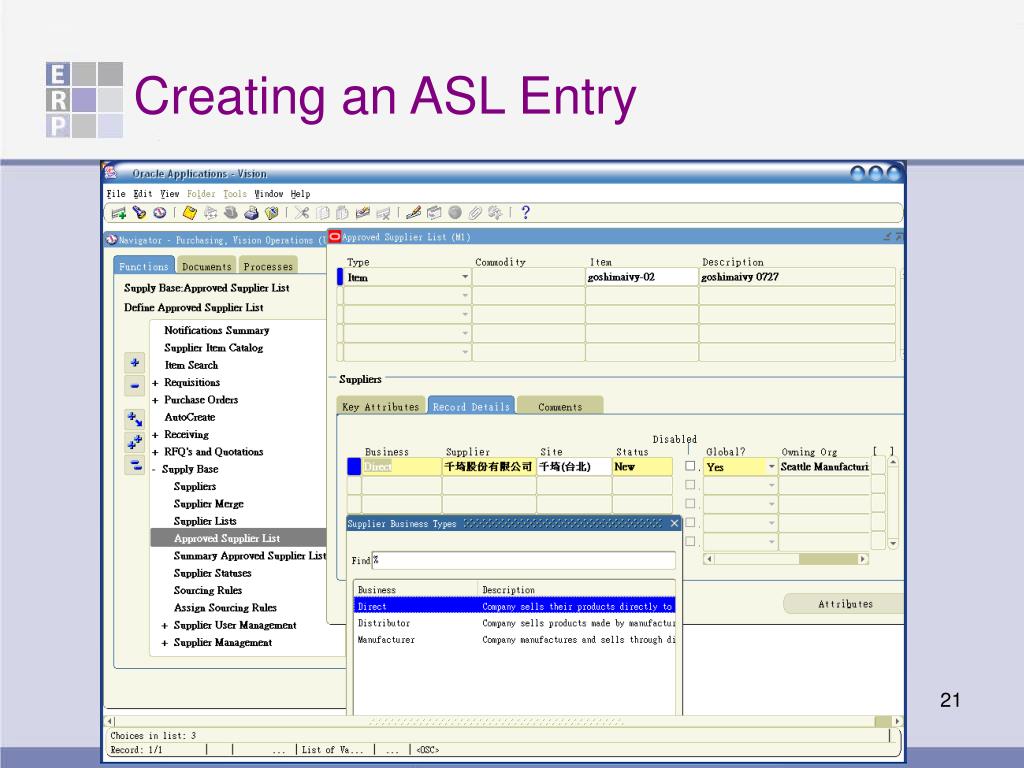1024x768 pixels.
Task: Click the Next Step toolbar icon
Action: [210, 213]
